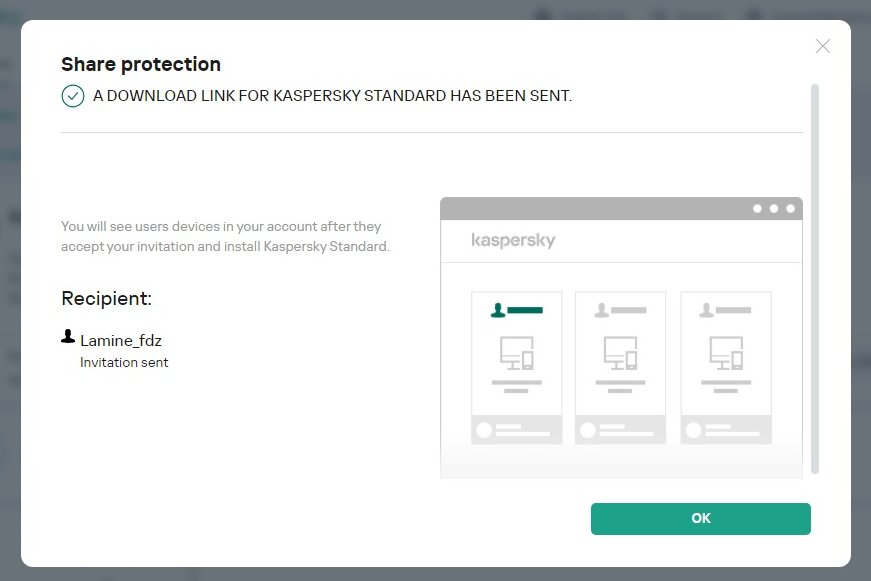Click the recipient person icon beside Lamine_fdz

click(x=68, y=337)
